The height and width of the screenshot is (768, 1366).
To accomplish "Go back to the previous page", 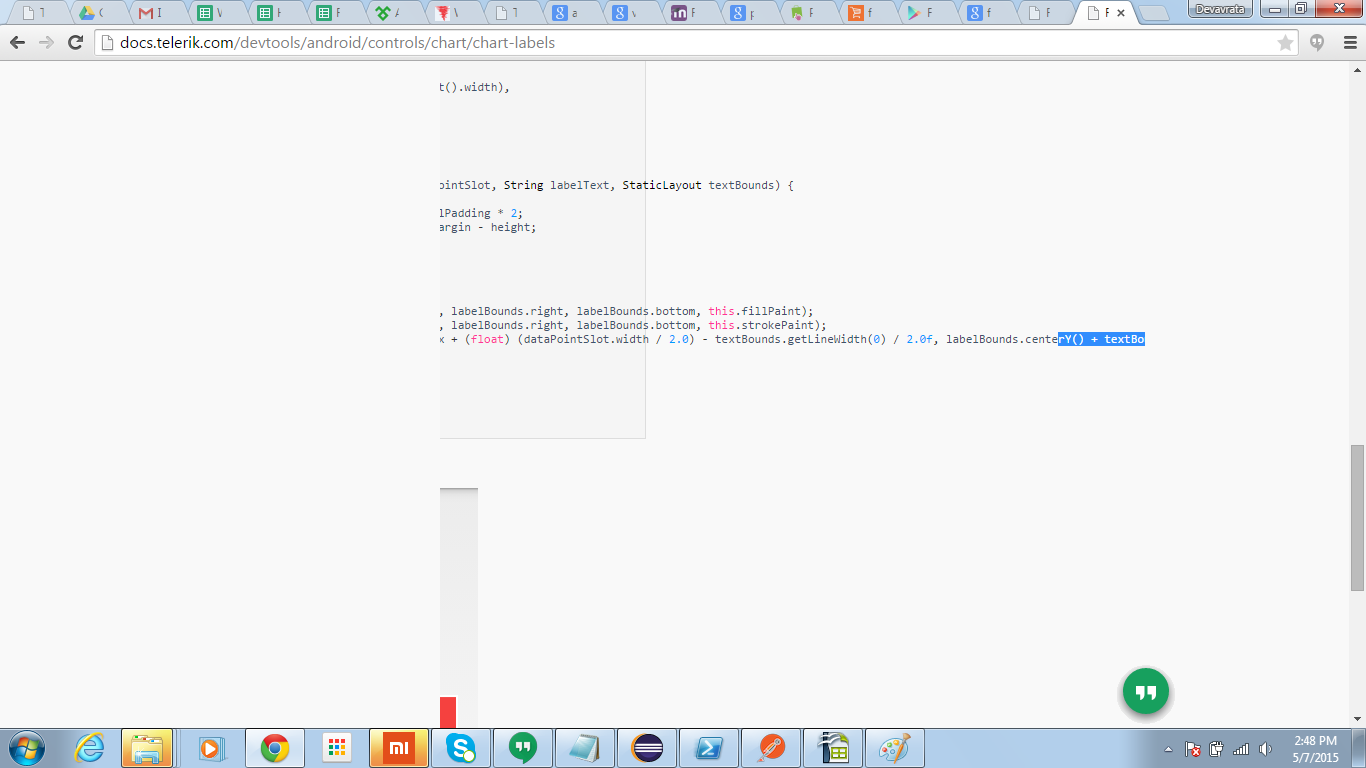I will pyautogui.click(x=17, y=43).
